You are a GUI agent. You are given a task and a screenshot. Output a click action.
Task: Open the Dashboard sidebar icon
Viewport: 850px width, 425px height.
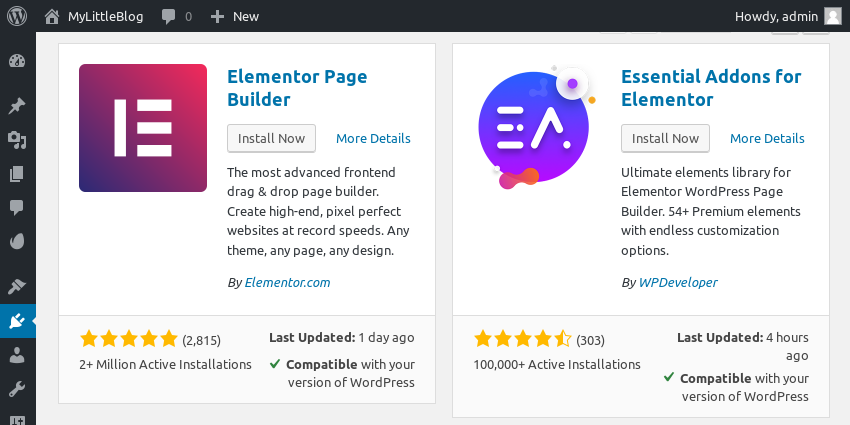[x=17, y=61]
